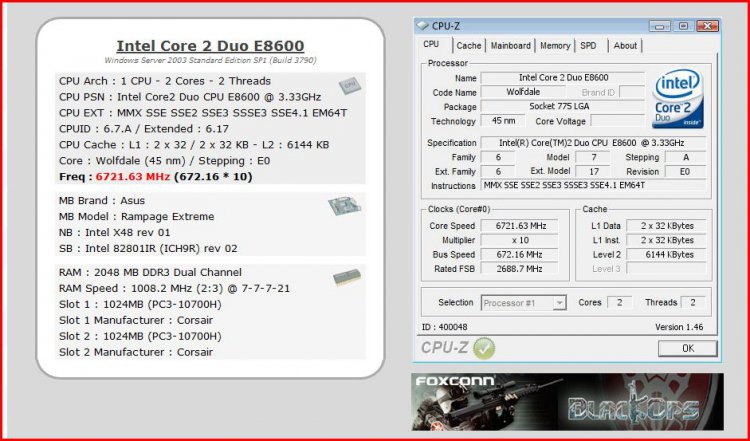Click the 'CPU Cache : L1' line
This screenshot has height=441, width=750.
pos(194,144)
